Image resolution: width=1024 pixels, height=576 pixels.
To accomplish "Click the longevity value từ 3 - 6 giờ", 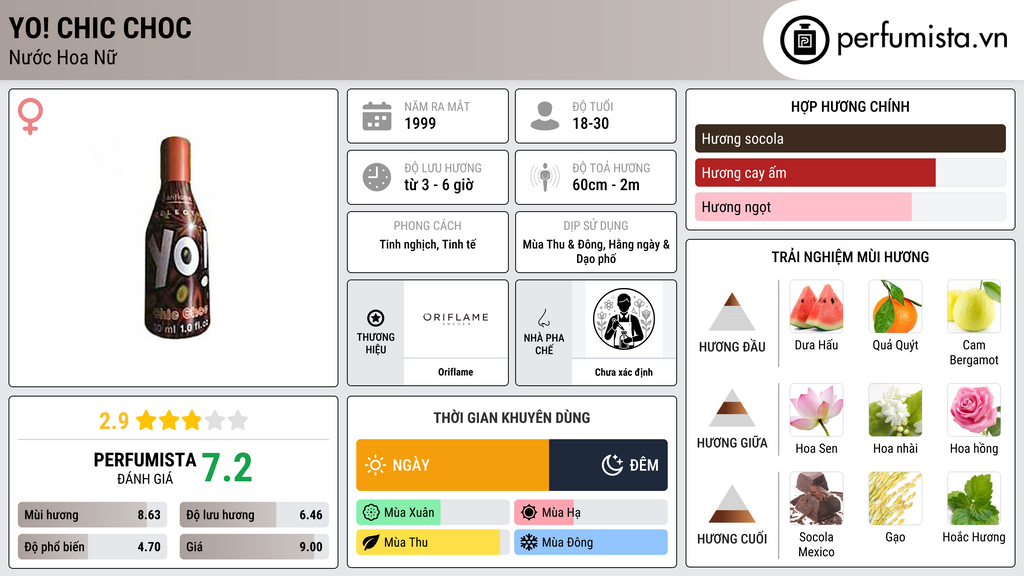I will point(439,185).
